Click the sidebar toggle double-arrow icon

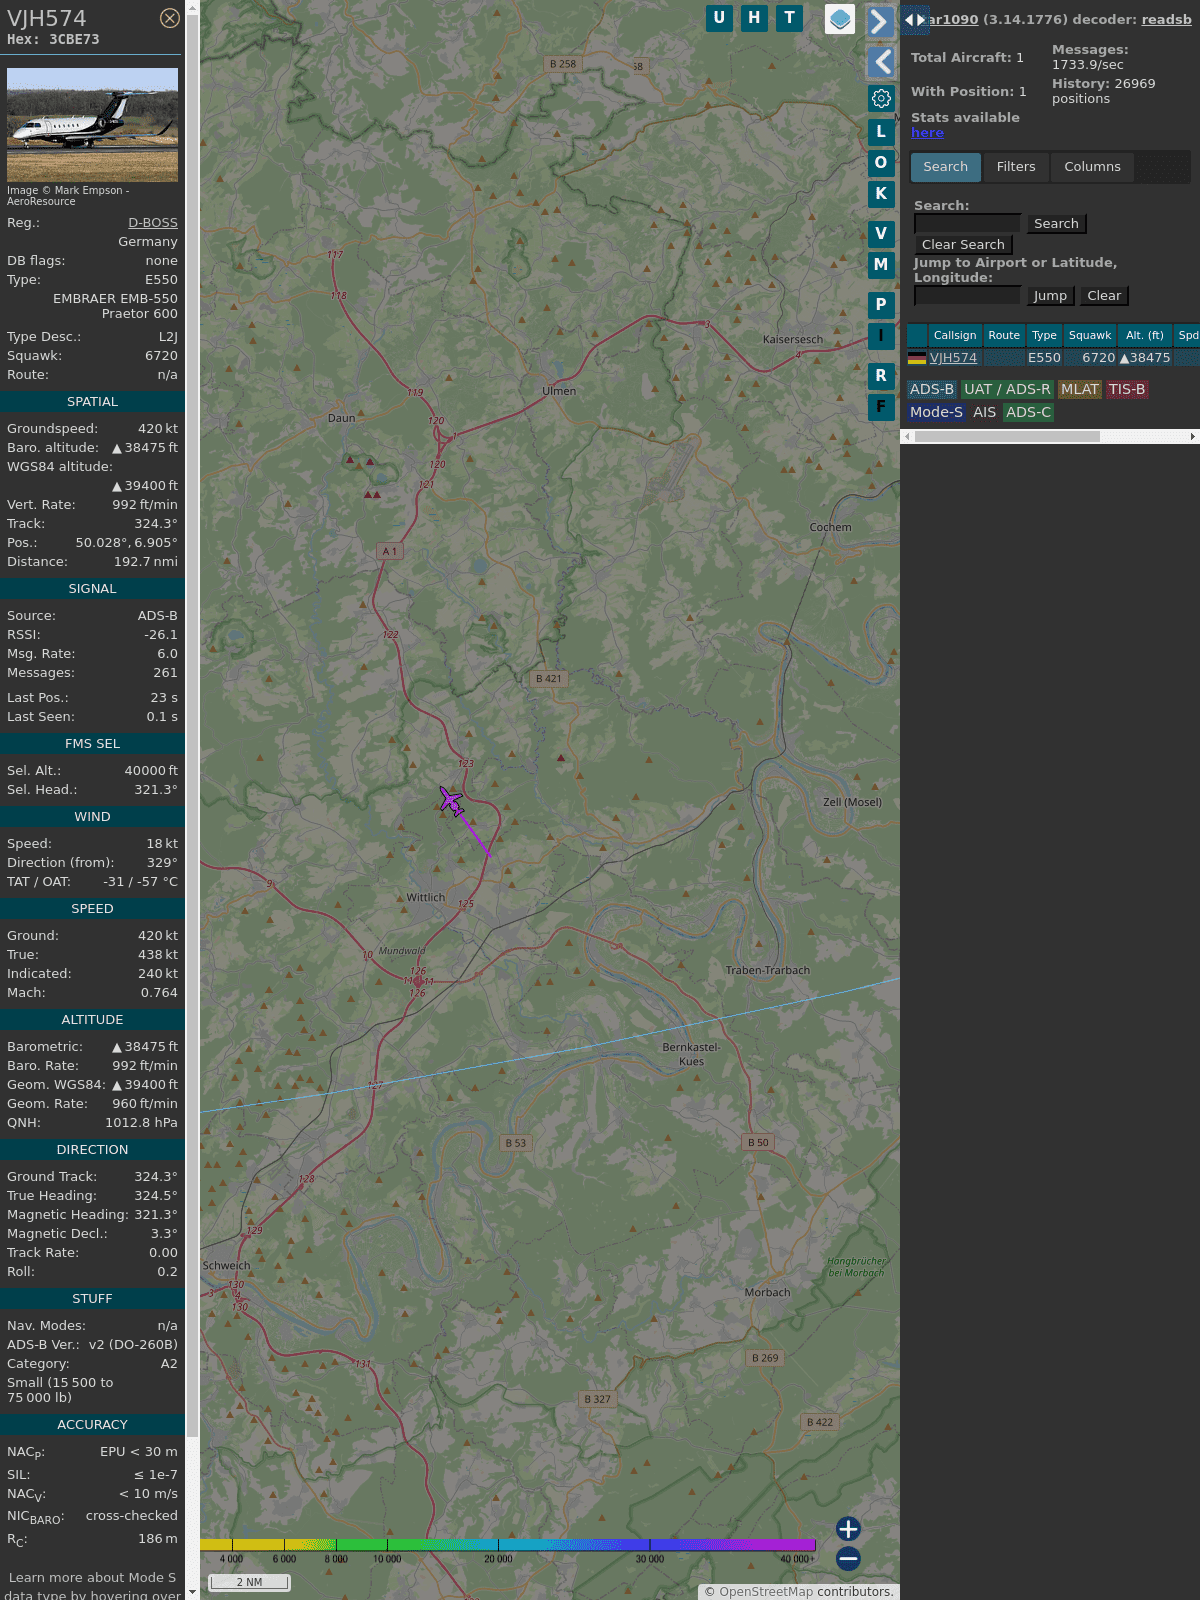pos(915,20)
